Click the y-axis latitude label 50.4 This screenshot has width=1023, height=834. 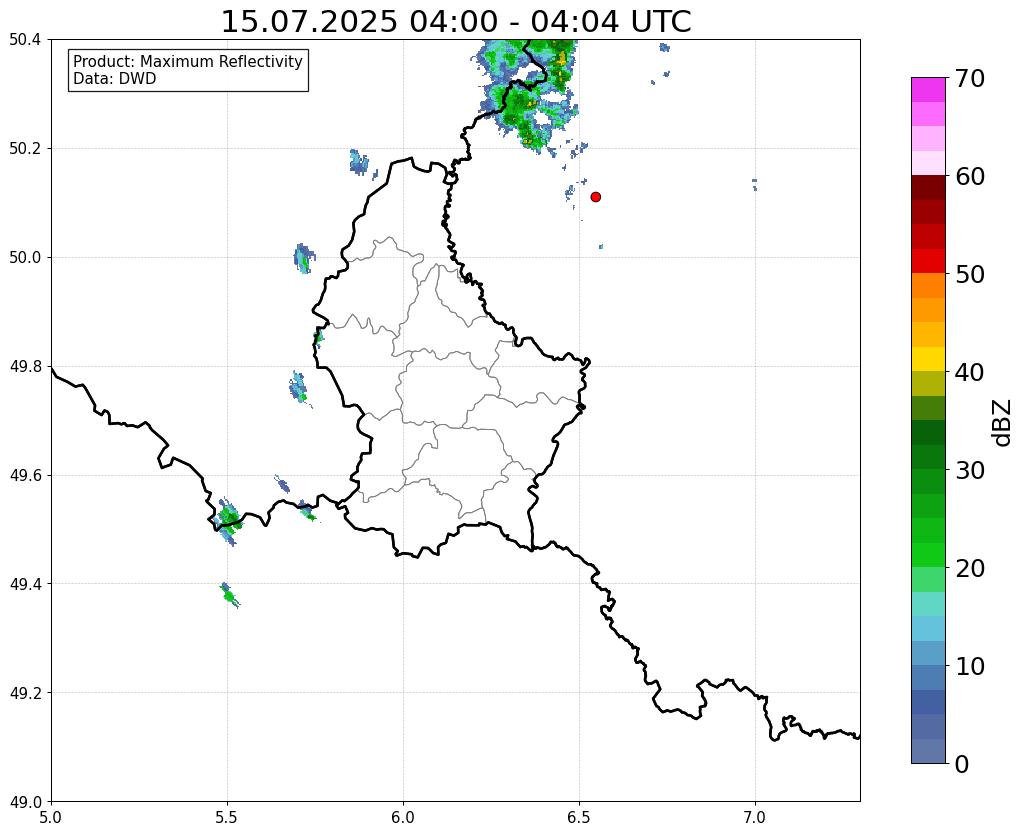pos(25,40)
